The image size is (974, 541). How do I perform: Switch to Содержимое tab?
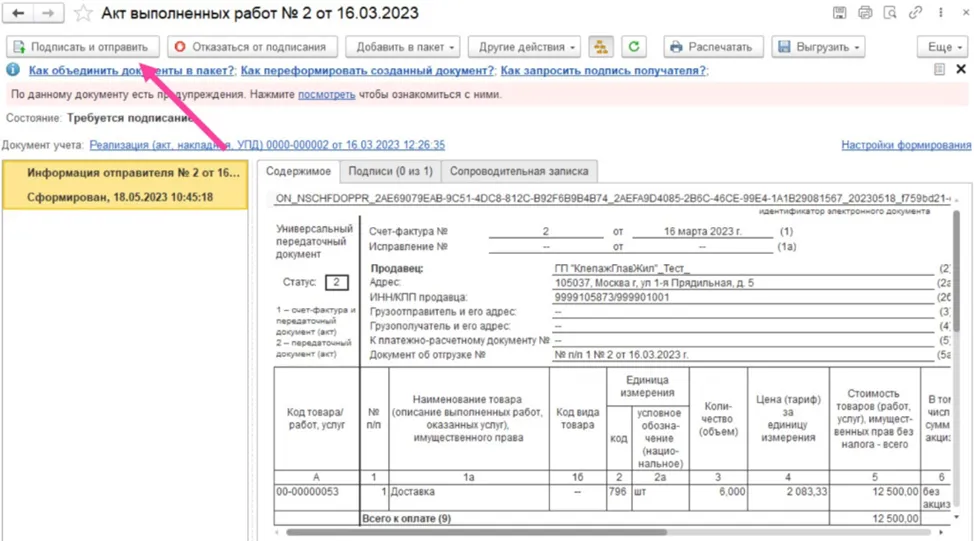click(299, 171)
